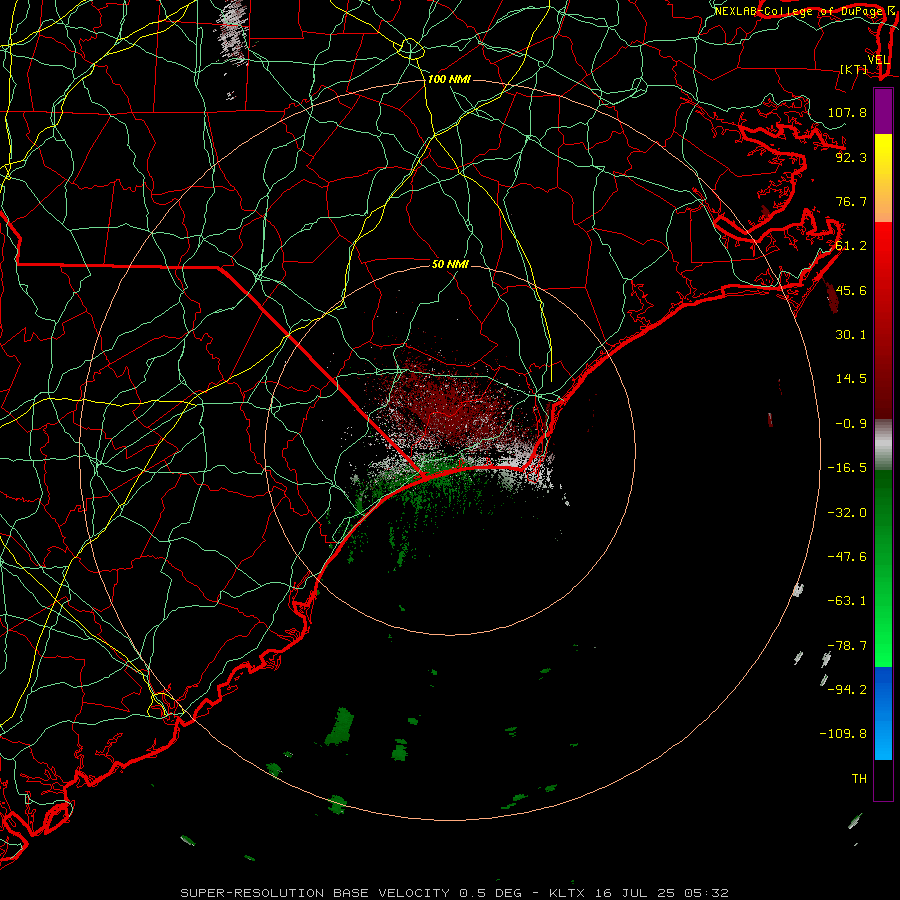Viewport: 900px width, 900px height.
Task: Click the -47.6 scale value
Action: coord(847,556)
